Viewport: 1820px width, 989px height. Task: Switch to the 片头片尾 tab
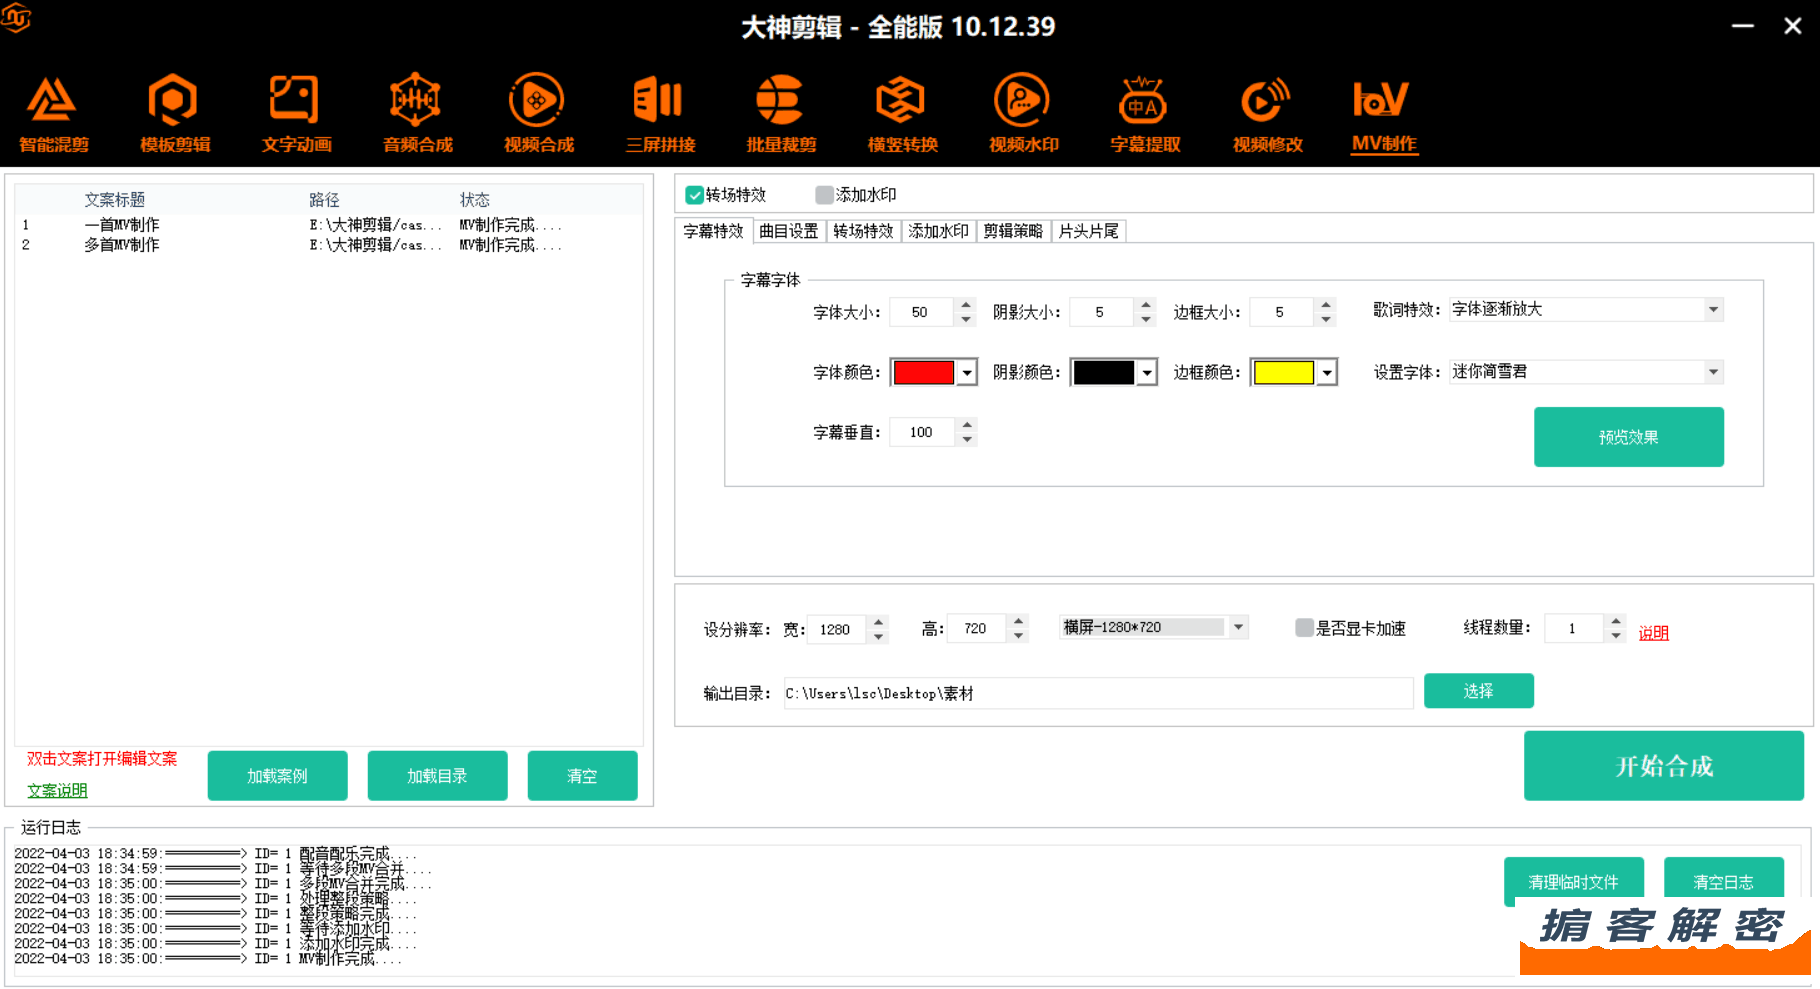click(1088, 231)
